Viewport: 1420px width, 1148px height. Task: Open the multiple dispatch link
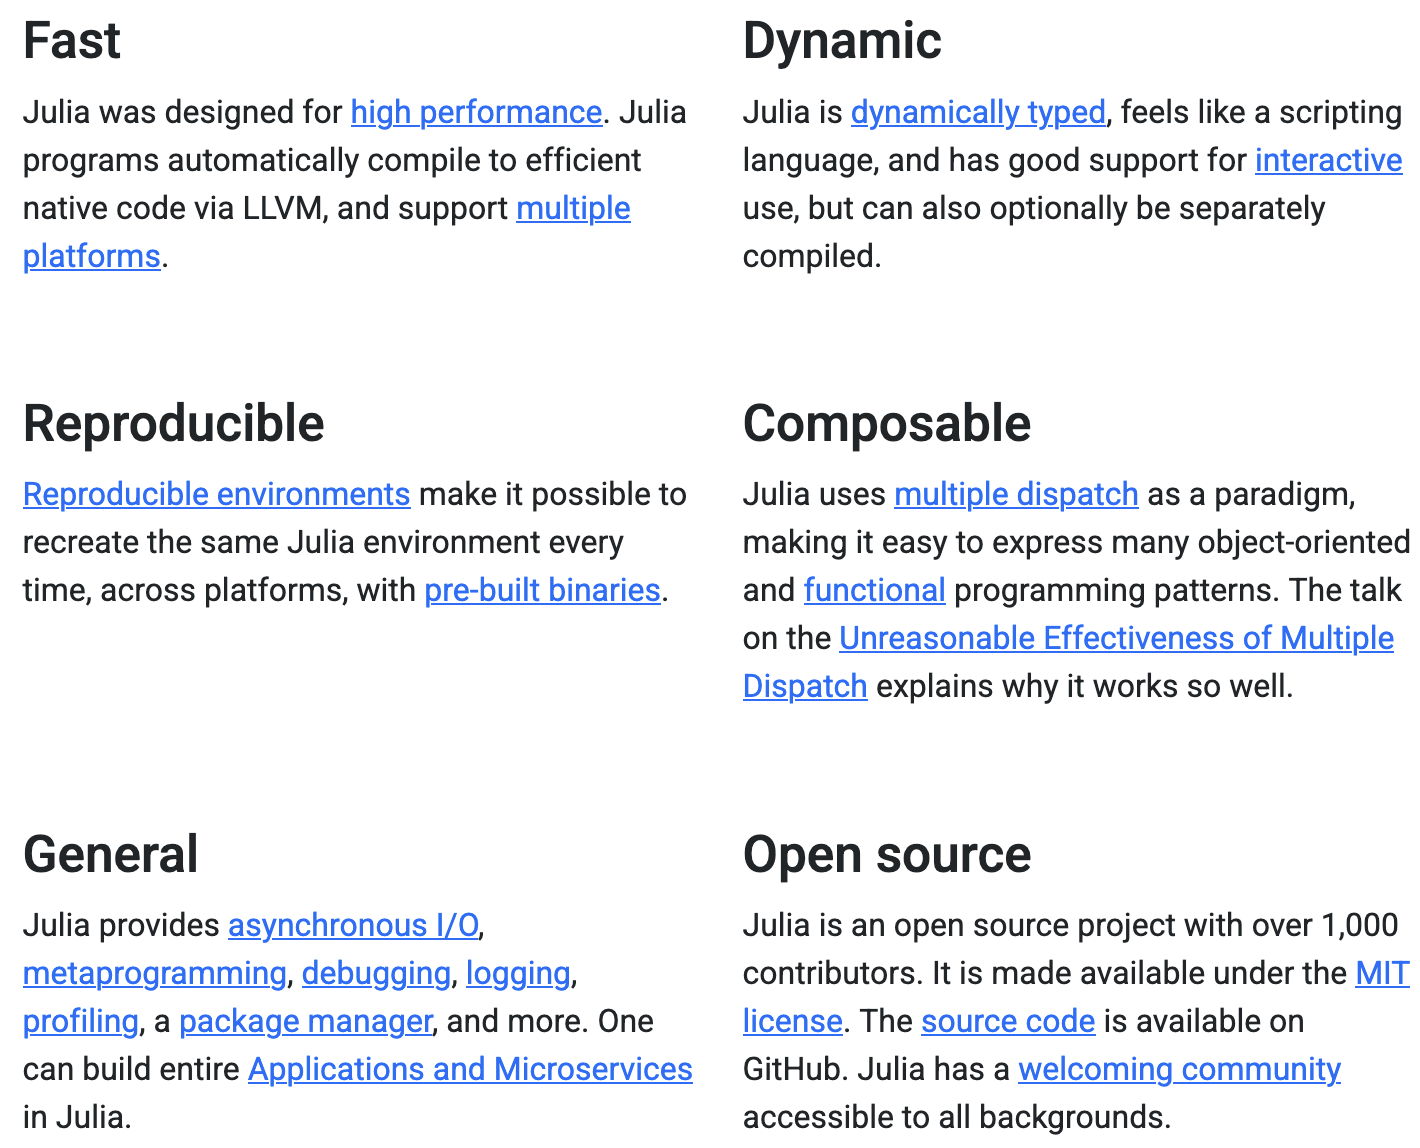tap(1016, 494)
